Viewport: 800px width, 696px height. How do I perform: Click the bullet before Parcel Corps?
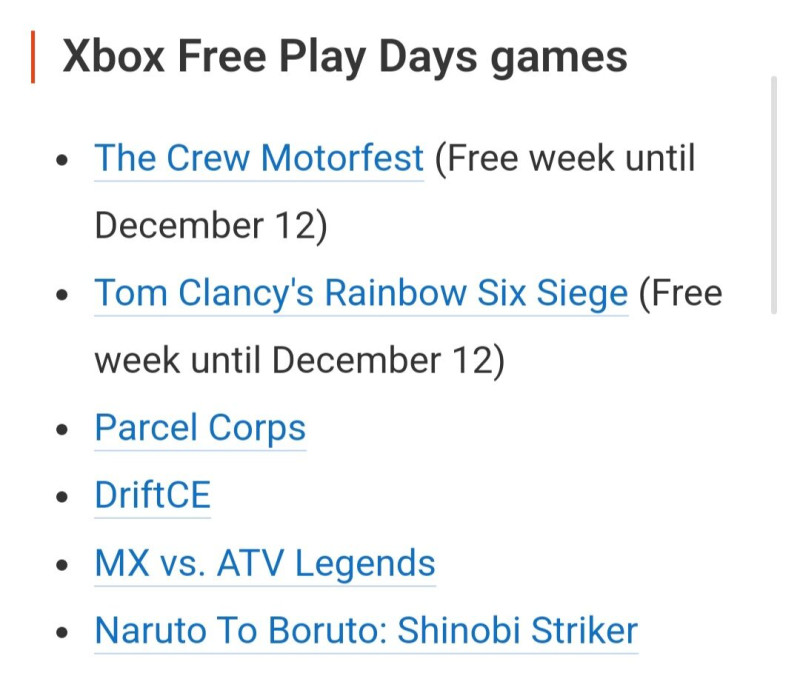(x=64, y=430)
